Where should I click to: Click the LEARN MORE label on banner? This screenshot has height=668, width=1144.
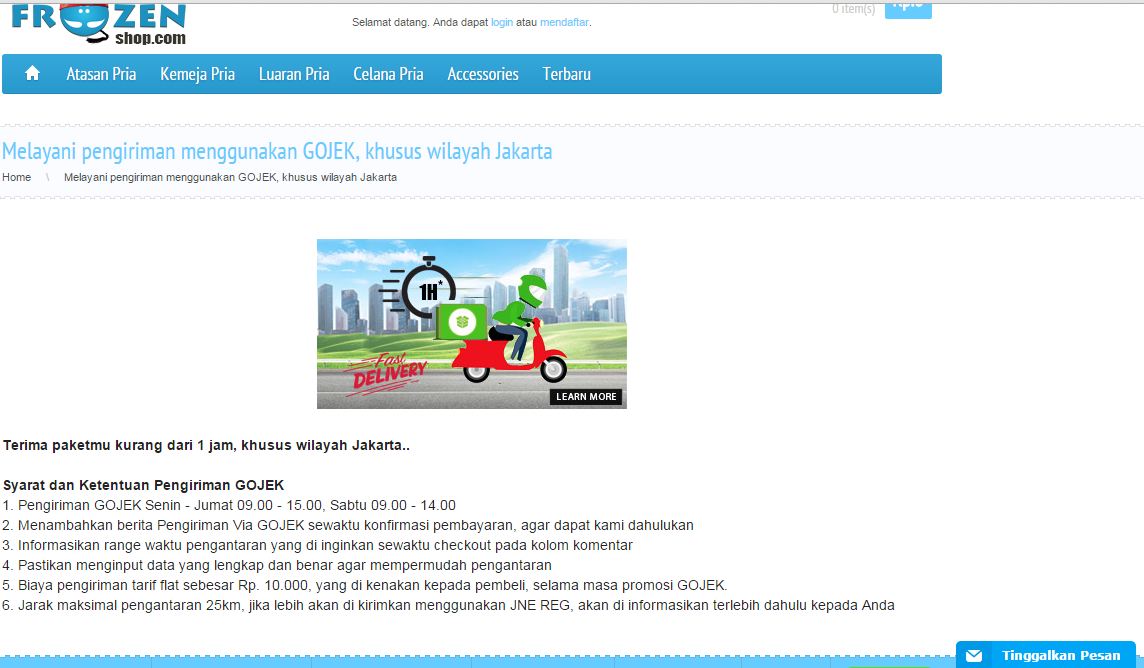(586, 397)
